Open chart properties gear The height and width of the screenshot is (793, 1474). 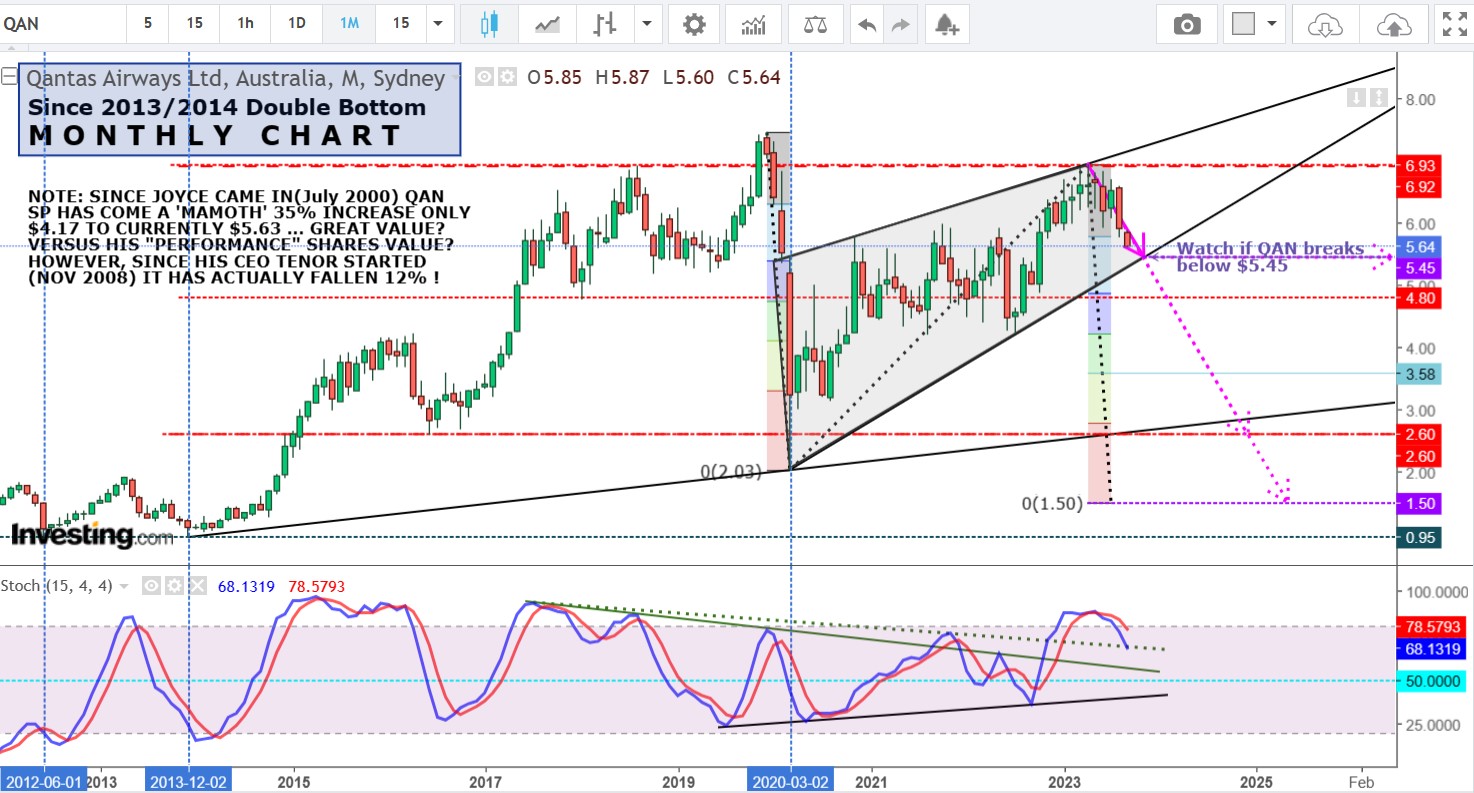click(694, 24)
